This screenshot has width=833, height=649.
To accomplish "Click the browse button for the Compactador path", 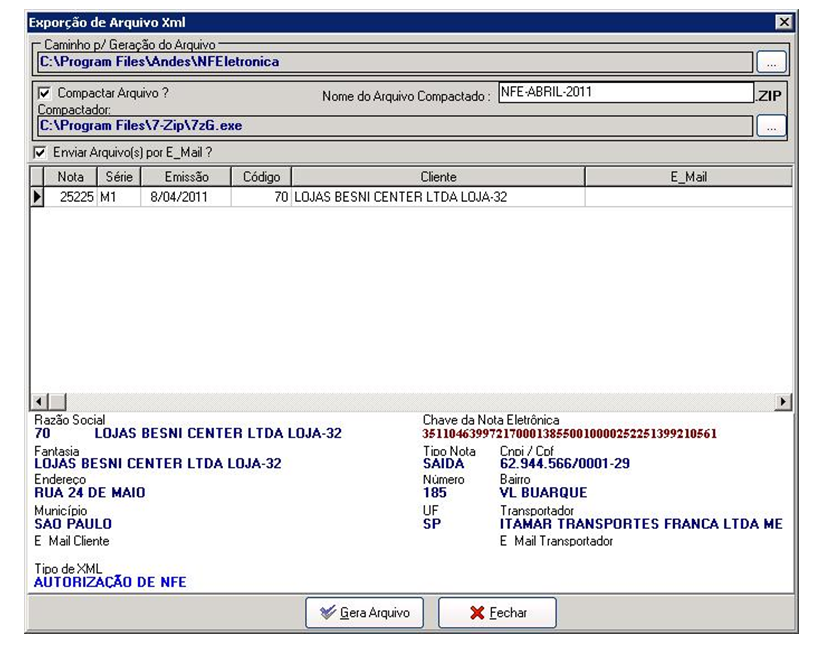I will tap(771, 126).
